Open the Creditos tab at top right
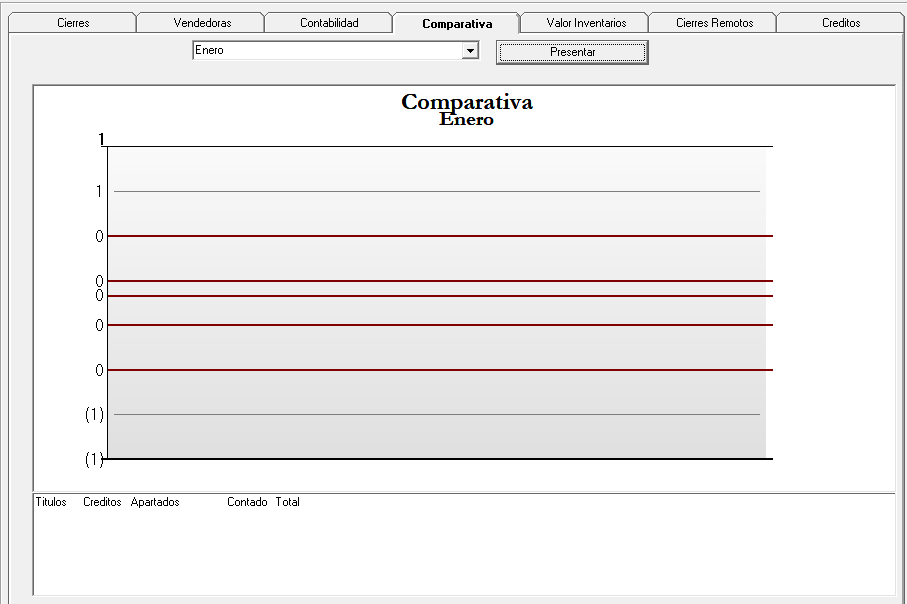Viewport: 907px width, 604px height. pos(841,23)
